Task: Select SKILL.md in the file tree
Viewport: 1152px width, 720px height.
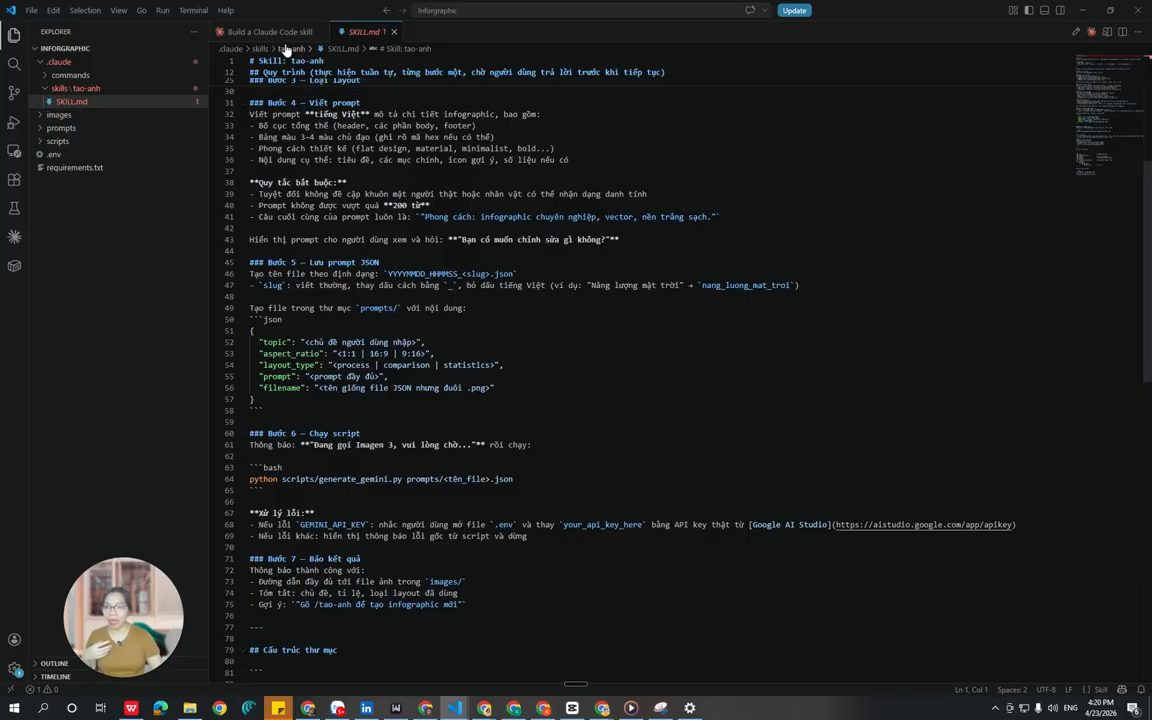Action: (x=120, y=101)
